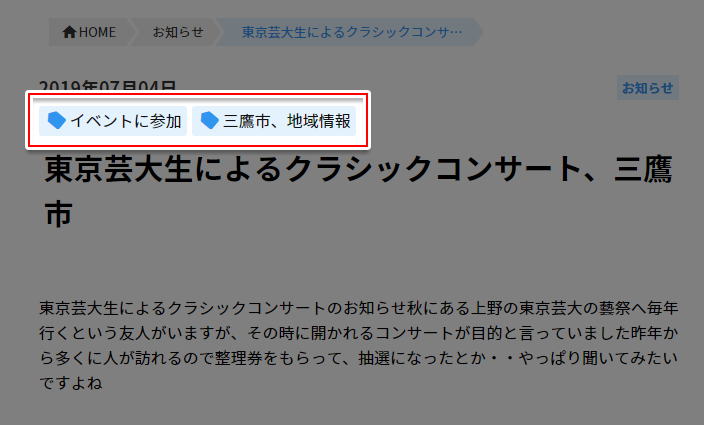Open the 三鷹市、地域情報 tag link

click(274, 121)
